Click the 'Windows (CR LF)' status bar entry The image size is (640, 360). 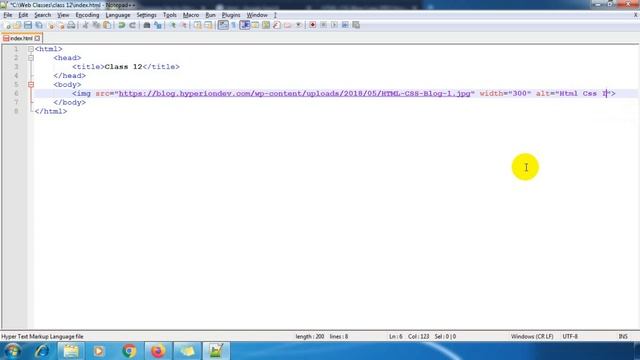click(532, 337)
